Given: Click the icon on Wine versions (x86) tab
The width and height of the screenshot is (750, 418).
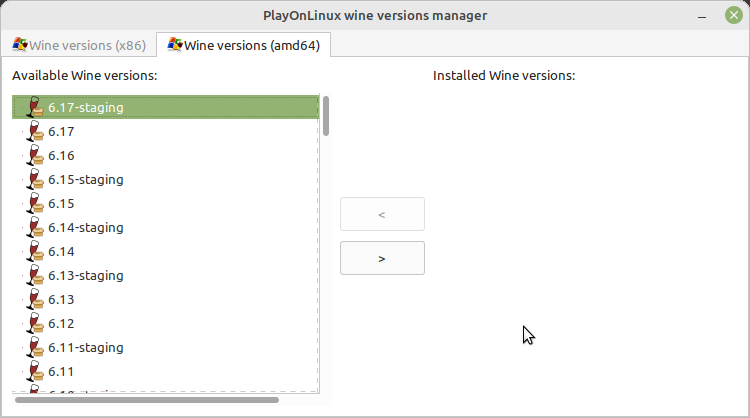Looking at the screenshot, I should [20, 45].
